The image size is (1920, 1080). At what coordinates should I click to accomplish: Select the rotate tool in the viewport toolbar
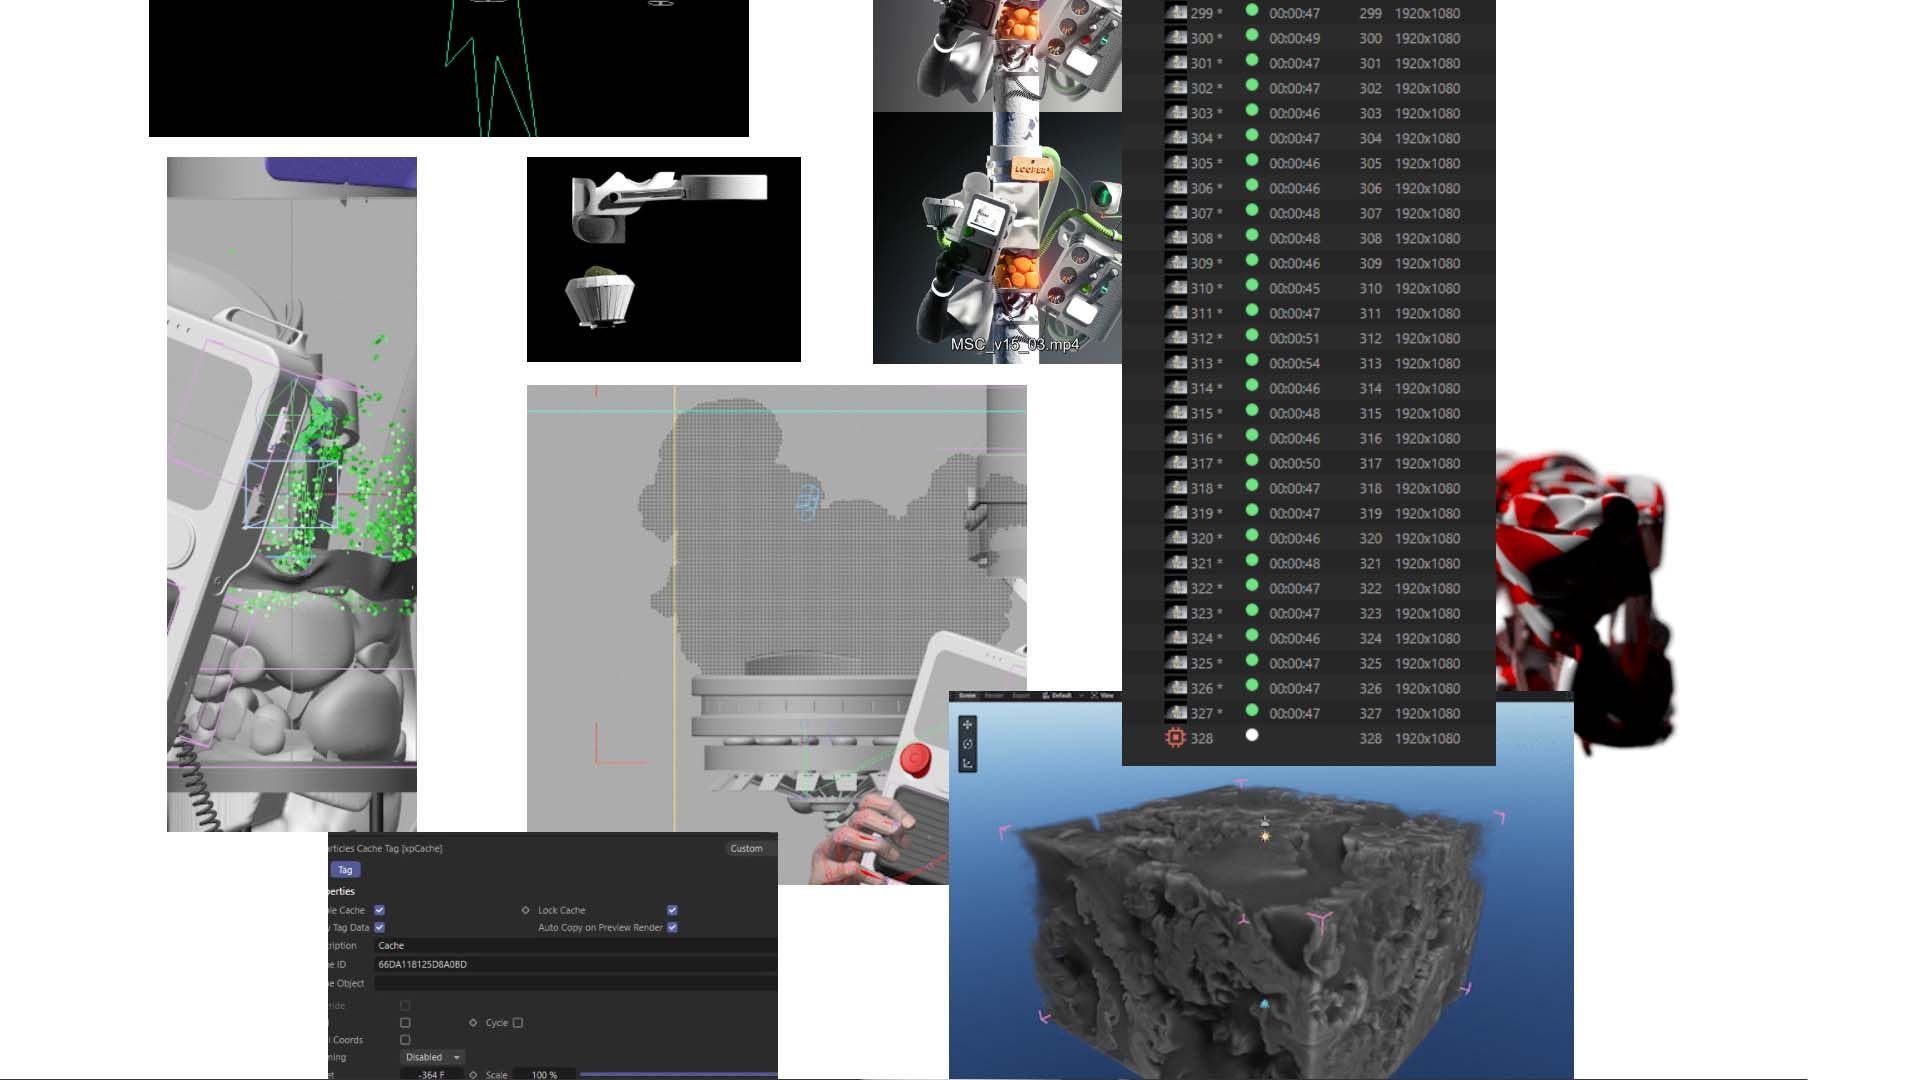(x=967, y=744)
